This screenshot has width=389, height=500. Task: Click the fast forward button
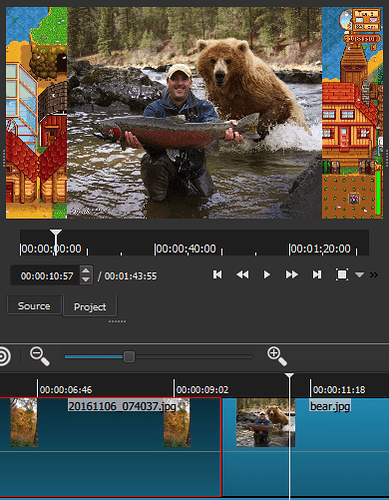[292, 275]
